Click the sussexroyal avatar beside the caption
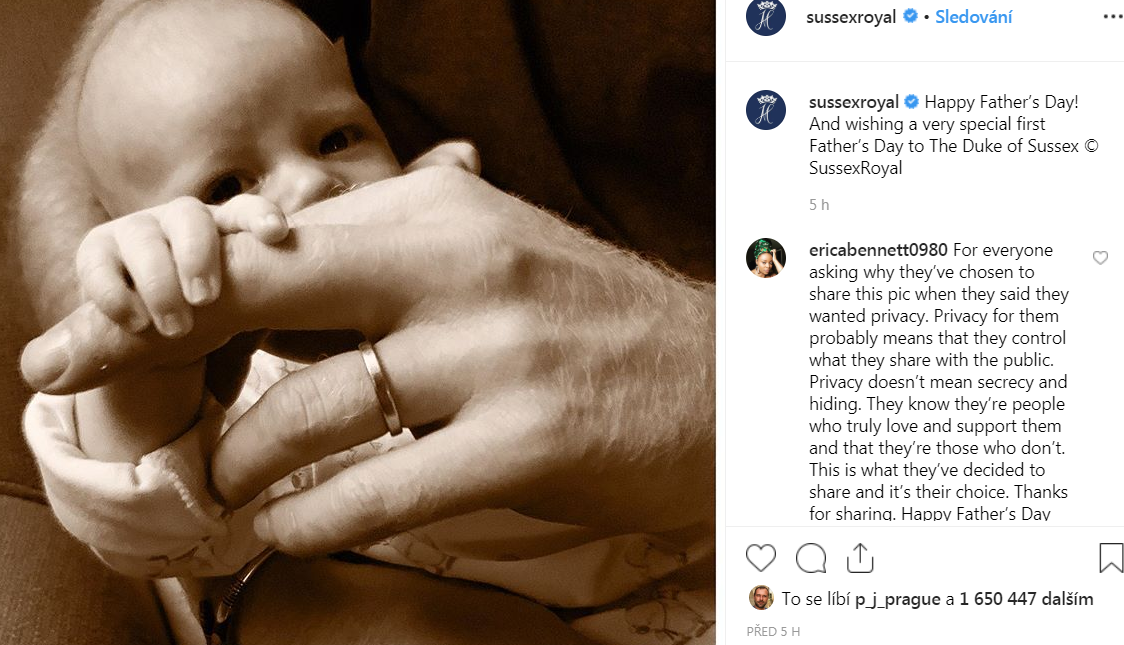Screen dimensions: 1124x645 766,109
